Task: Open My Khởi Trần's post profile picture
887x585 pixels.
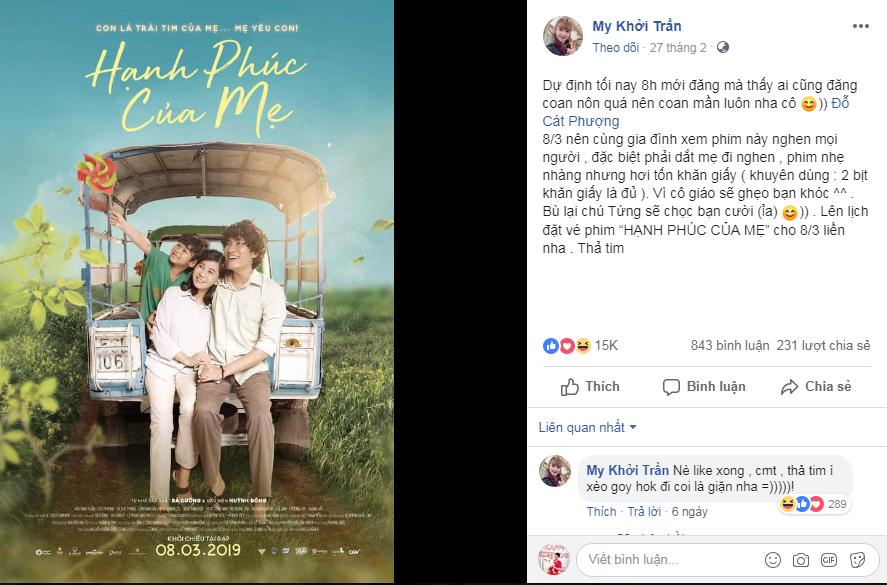Action: coord(560,35)
